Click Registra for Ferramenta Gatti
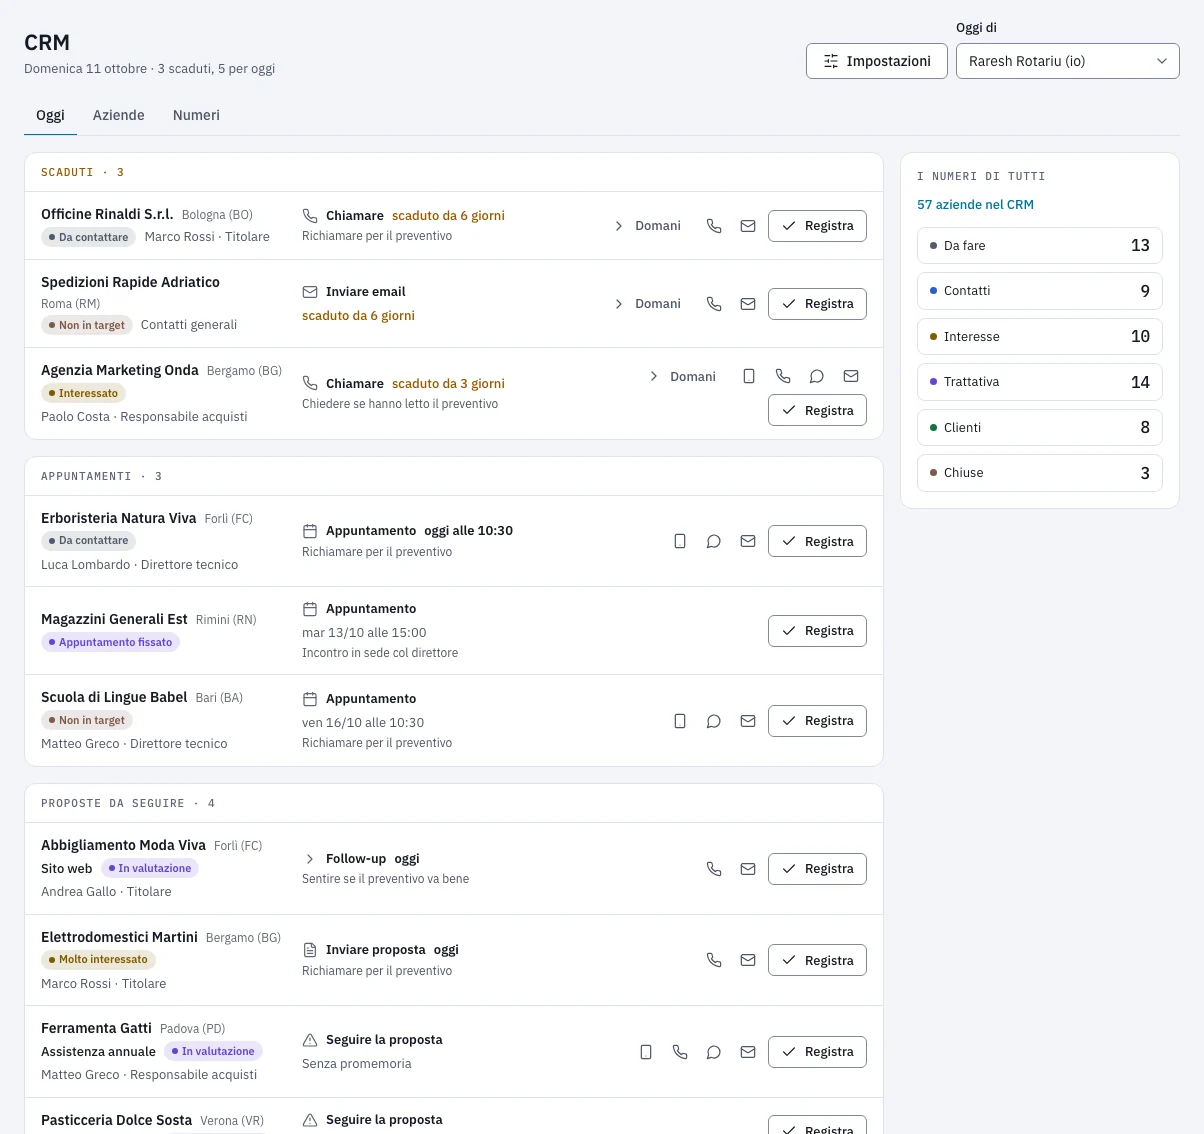The width and height of the screenshot is (1204, 1134). click(817, 1052)
